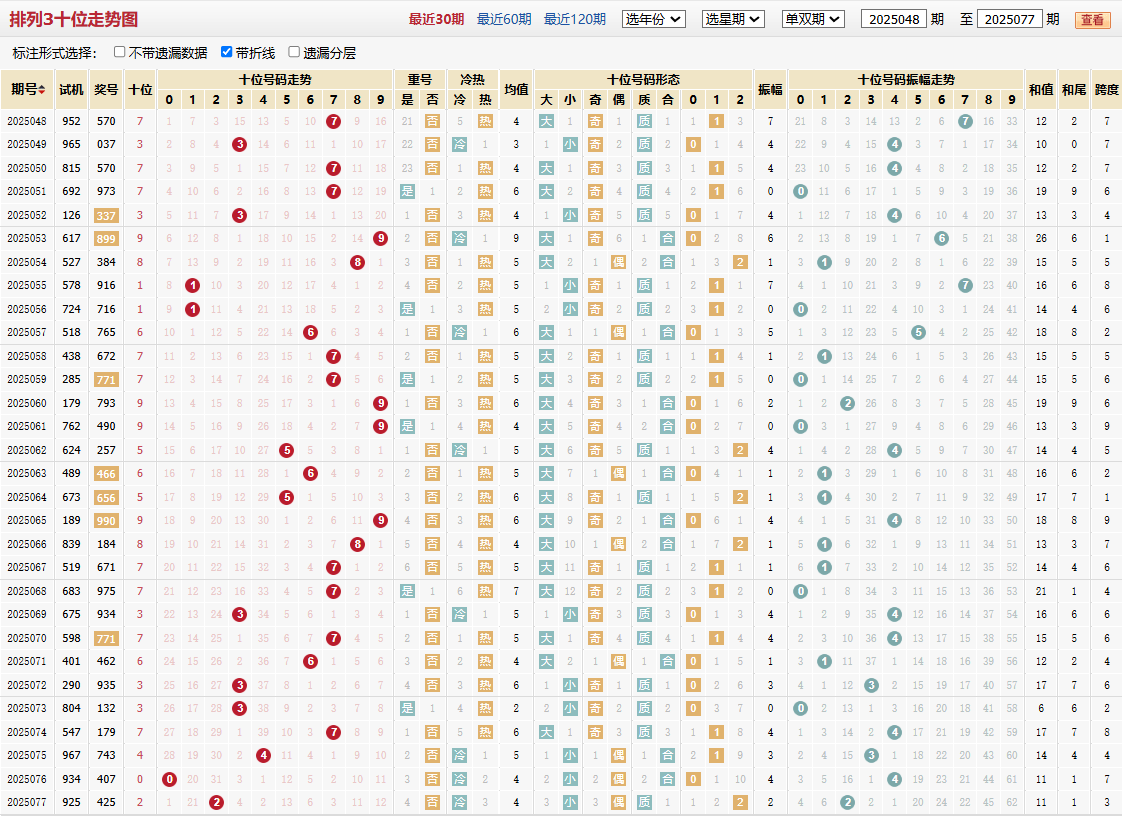Click the teal amplitude 7 ball in row 2025048
This screenshot has width=1122, height=816.
(965, 122)
